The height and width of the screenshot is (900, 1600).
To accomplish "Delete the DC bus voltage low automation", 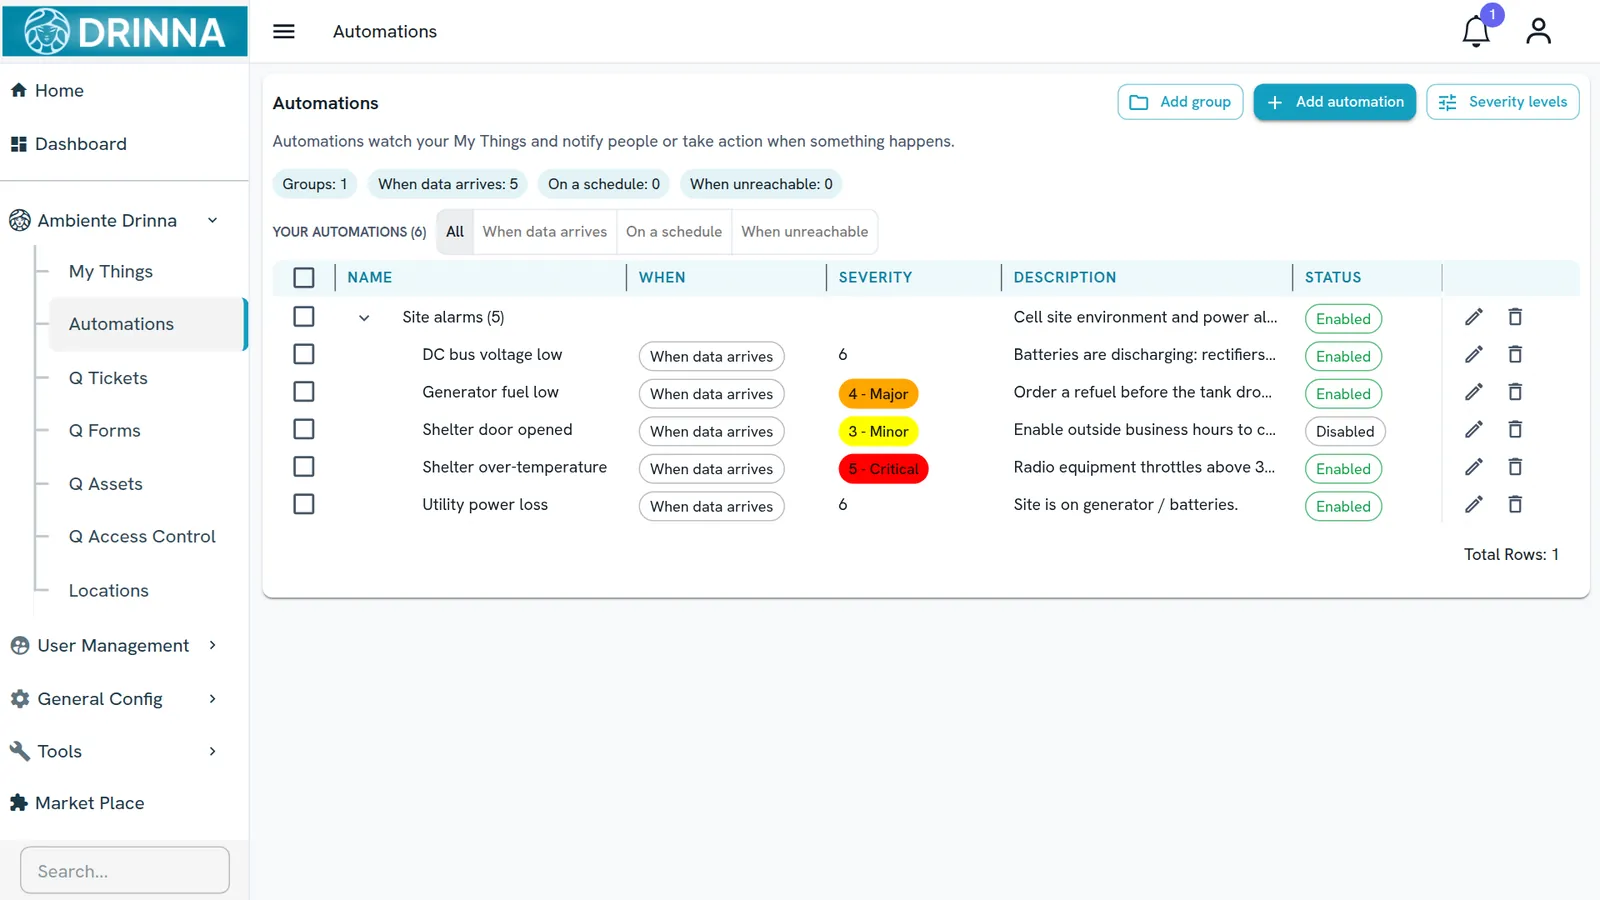I will click(1515, 354).
